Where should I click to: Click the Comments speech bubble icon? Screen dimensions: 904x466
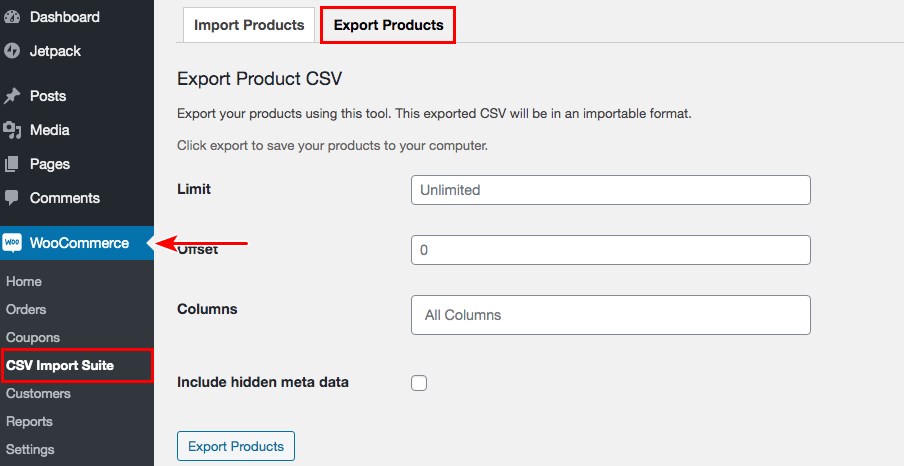coord(12,198)
